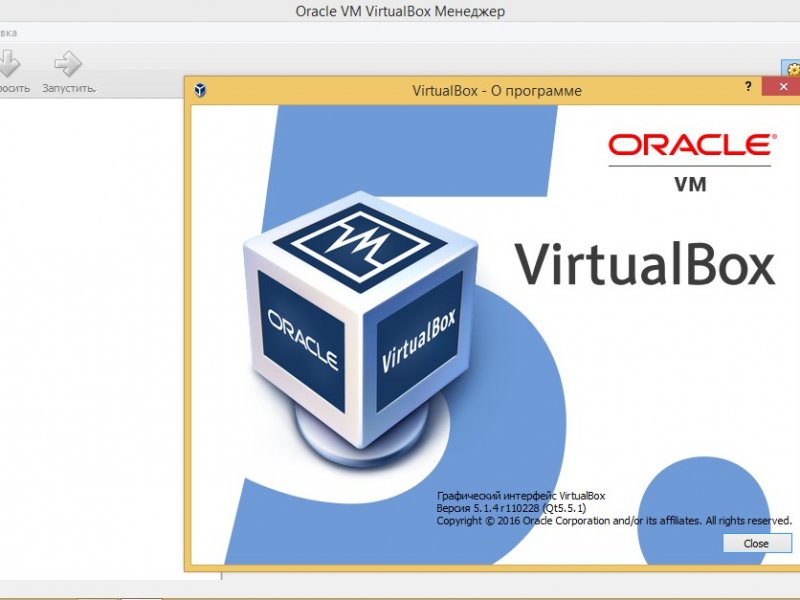The height and width of the screenshot is (600, 800).
Task: Click the 'VirtualBox - О программе' title bar
Action: click(x=496, y=90)
